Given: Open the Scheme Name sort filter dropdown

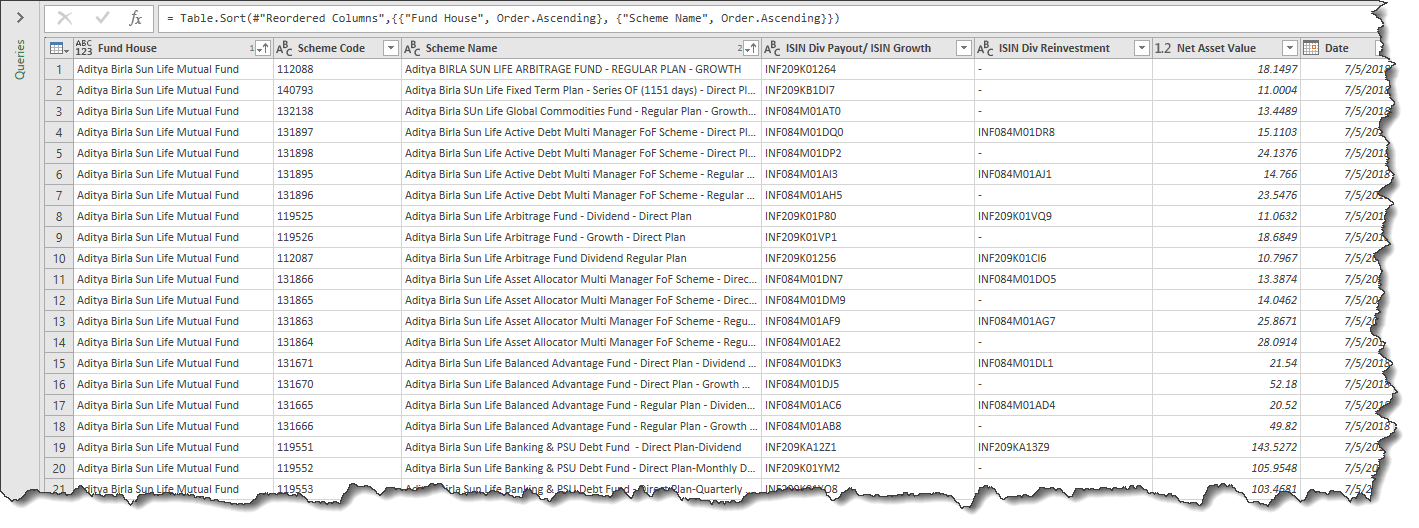Looking at the screenshot, I should [748, 48].
